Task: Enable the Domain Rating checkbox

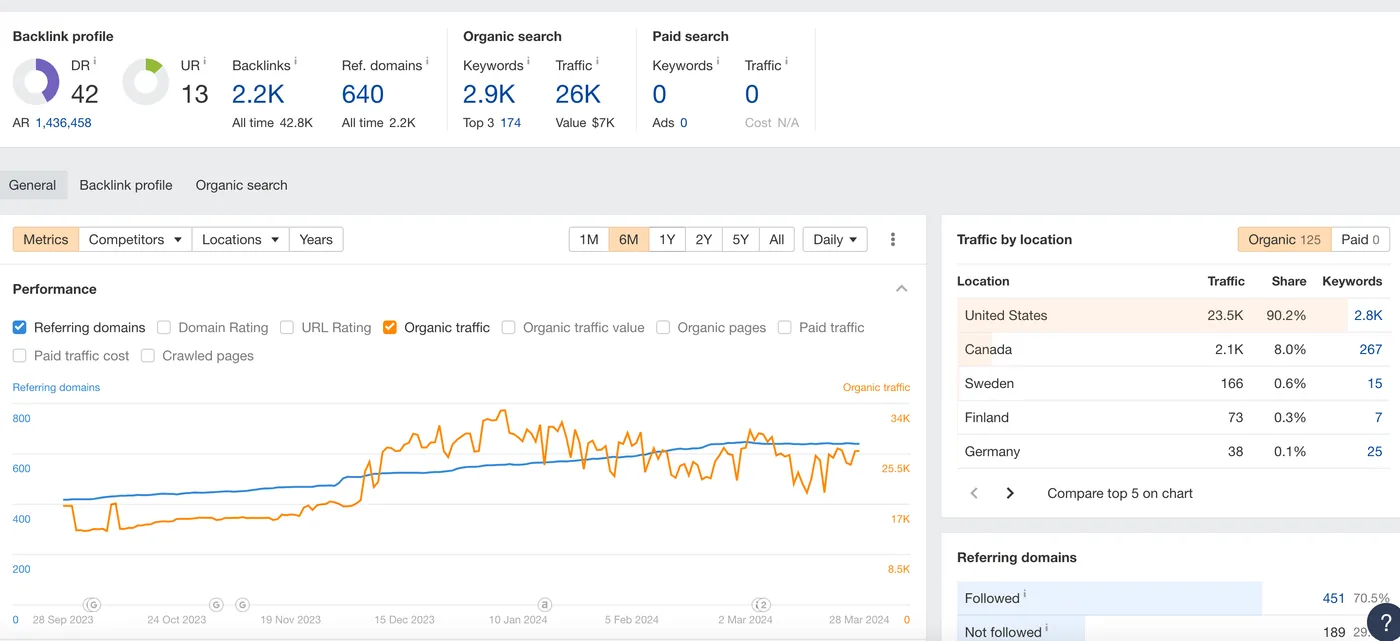Action: pyautogui.click(x=164, y=327)
